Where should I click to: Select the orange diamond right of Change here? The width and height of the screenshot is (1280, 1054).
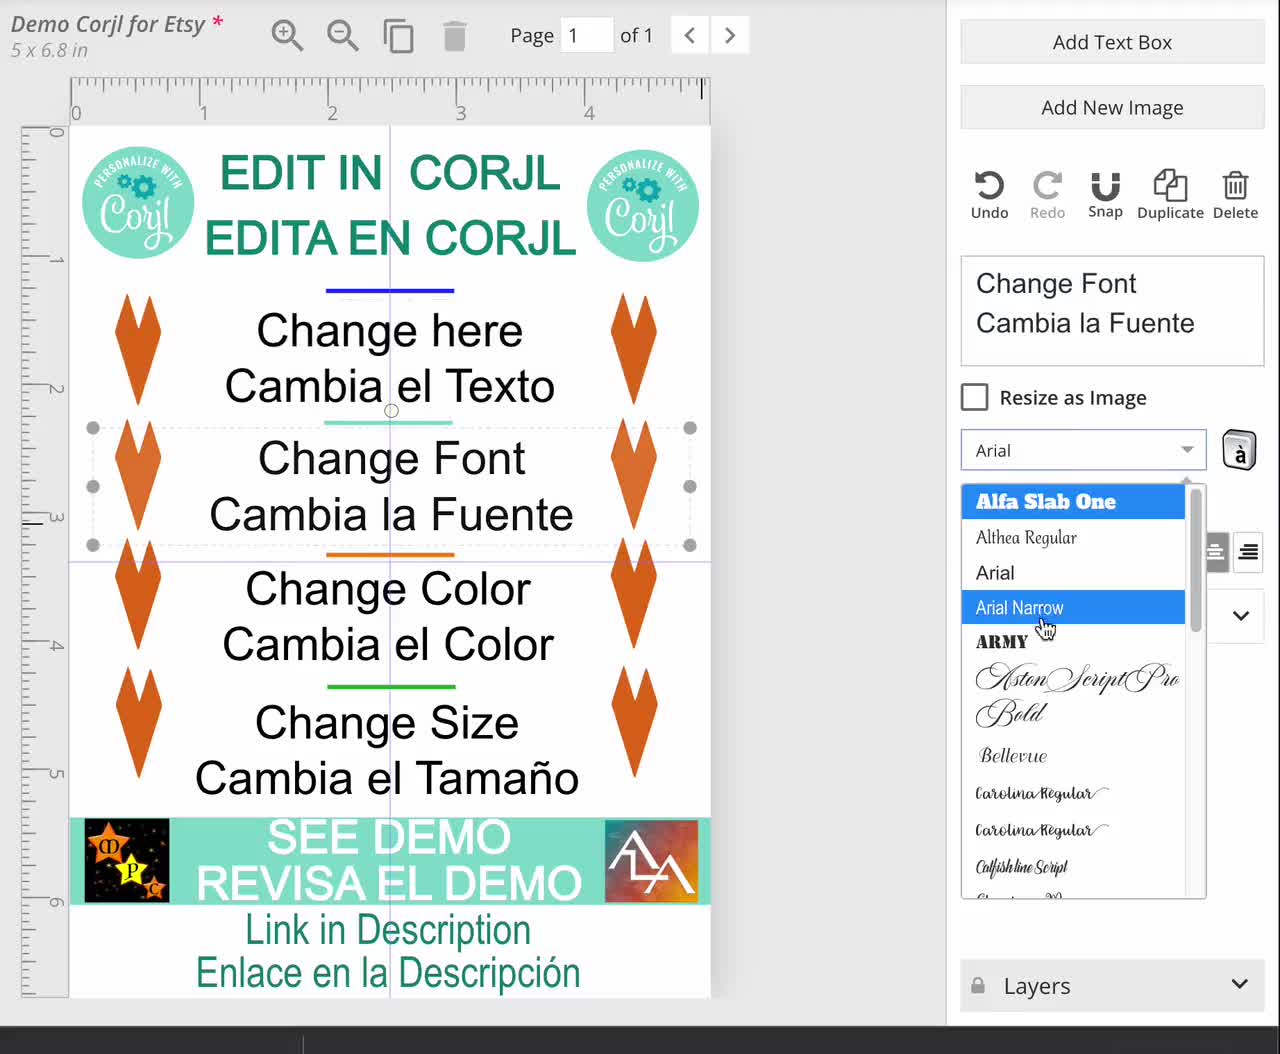pos(633,349)
